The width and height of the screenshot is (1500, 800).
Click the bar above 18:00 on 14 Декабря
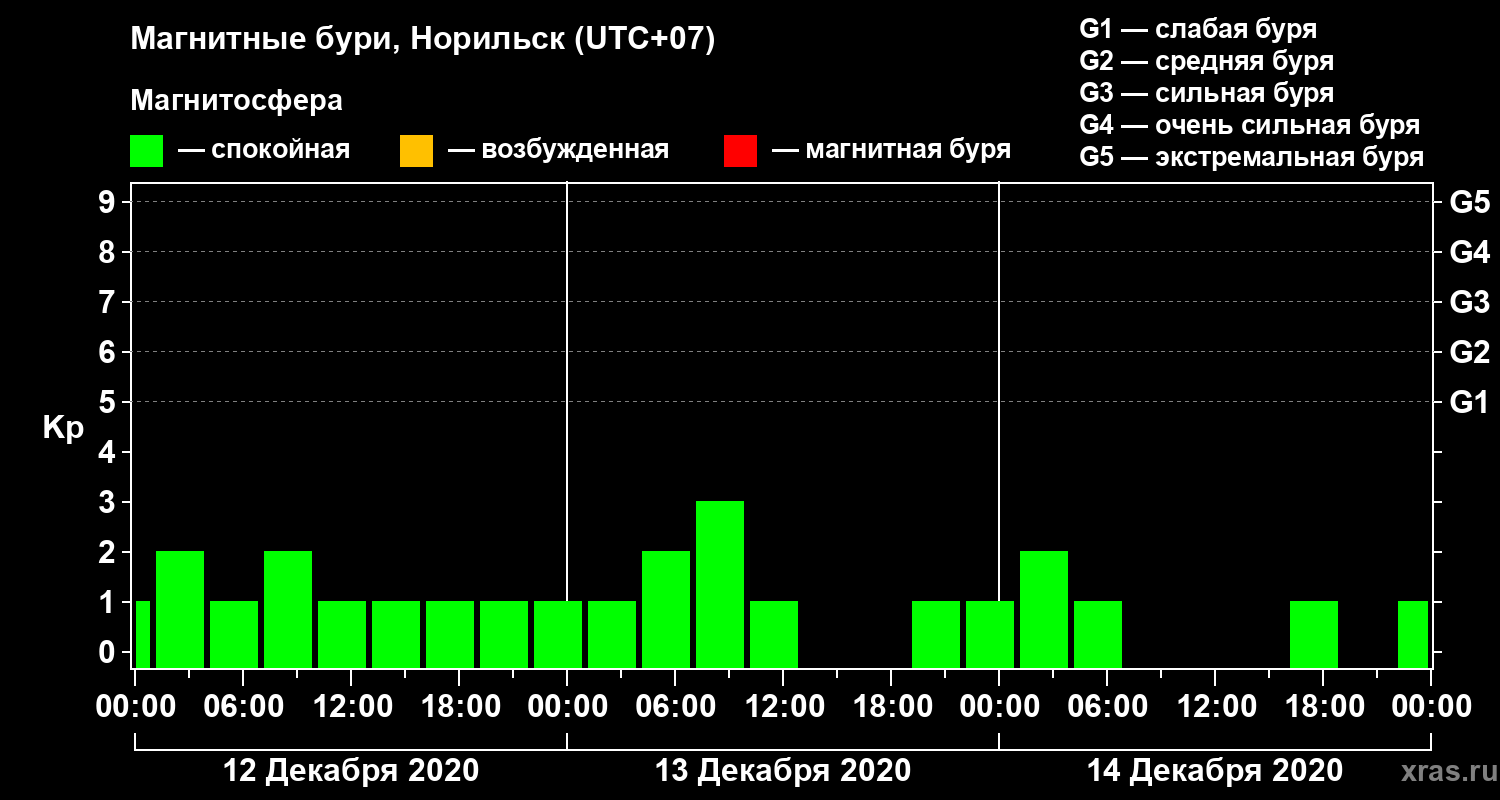point(1314,634)
